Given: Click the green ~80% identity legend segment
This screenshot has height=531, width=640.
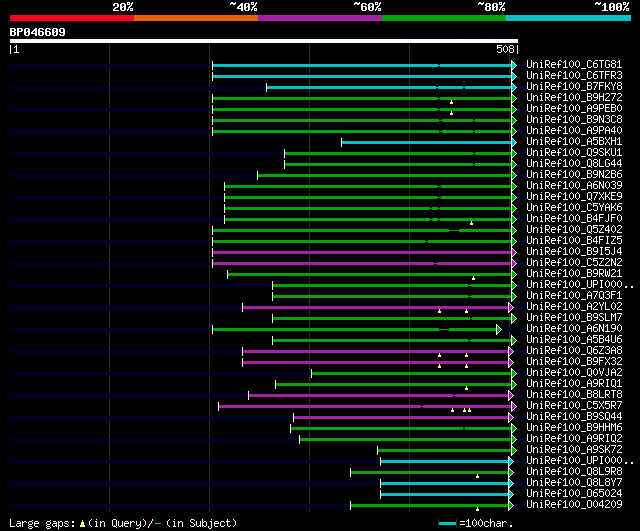Looking at the screenshot, I should coord(444,18).
